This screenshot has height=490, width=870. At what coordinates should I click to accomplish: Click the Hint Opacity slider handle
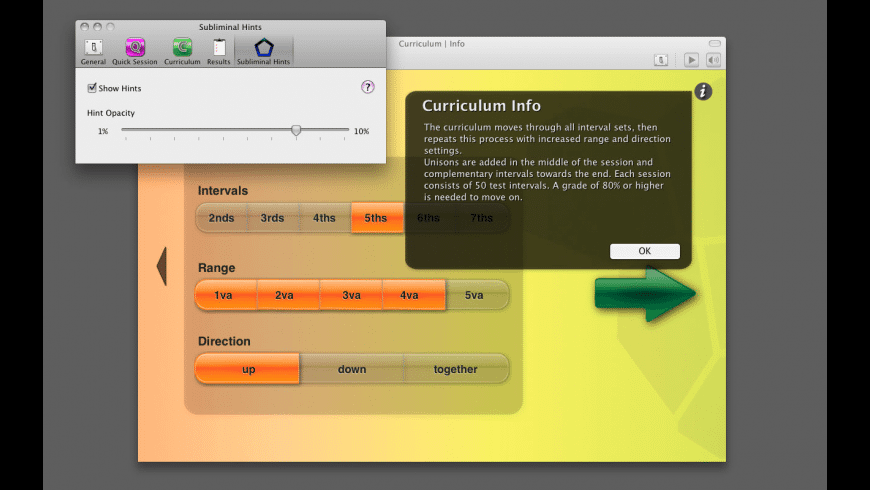point(296,130)
